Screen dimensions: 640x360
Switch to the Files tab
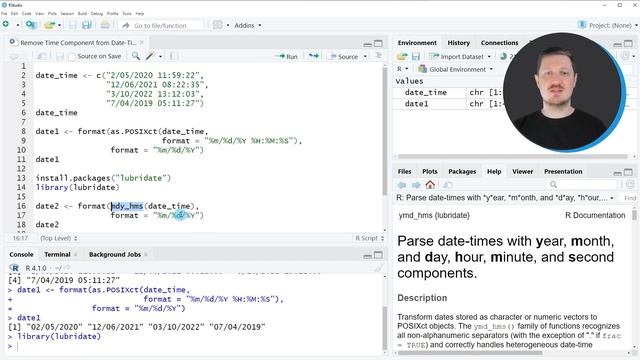point(404,171)
